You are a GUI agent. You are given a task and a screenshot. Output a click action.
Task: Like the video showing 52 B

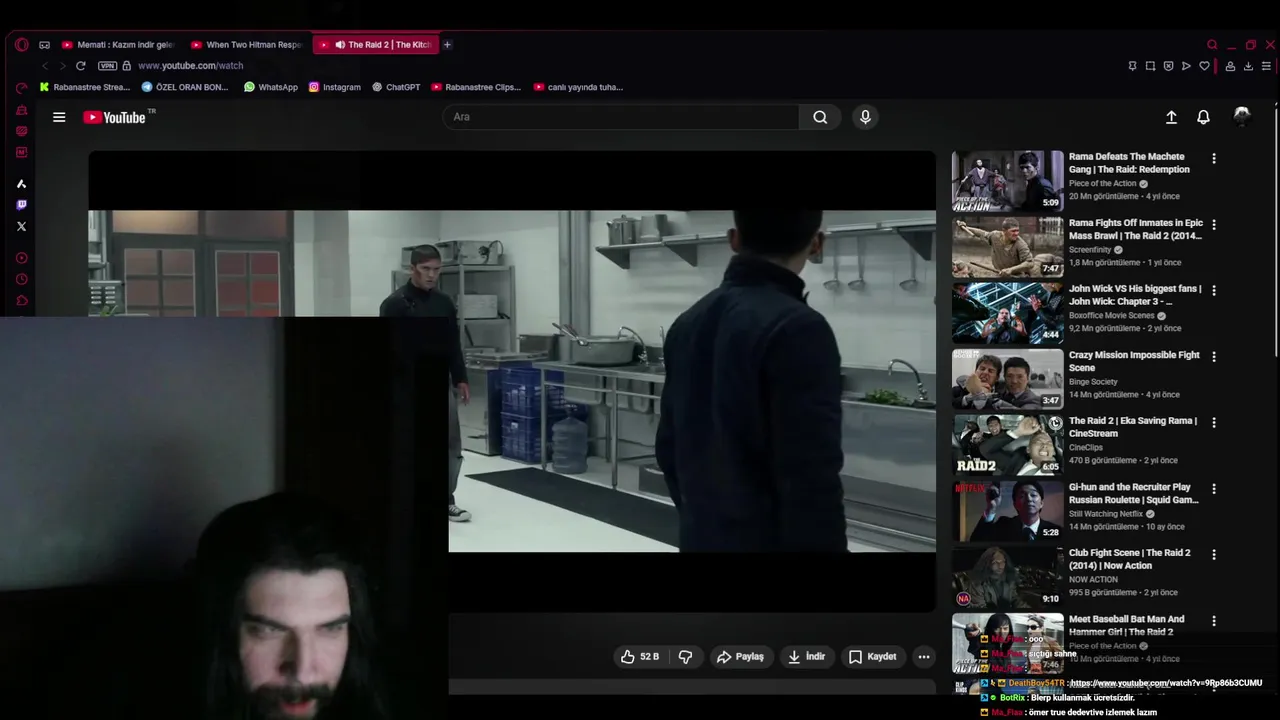click(640, 657)
